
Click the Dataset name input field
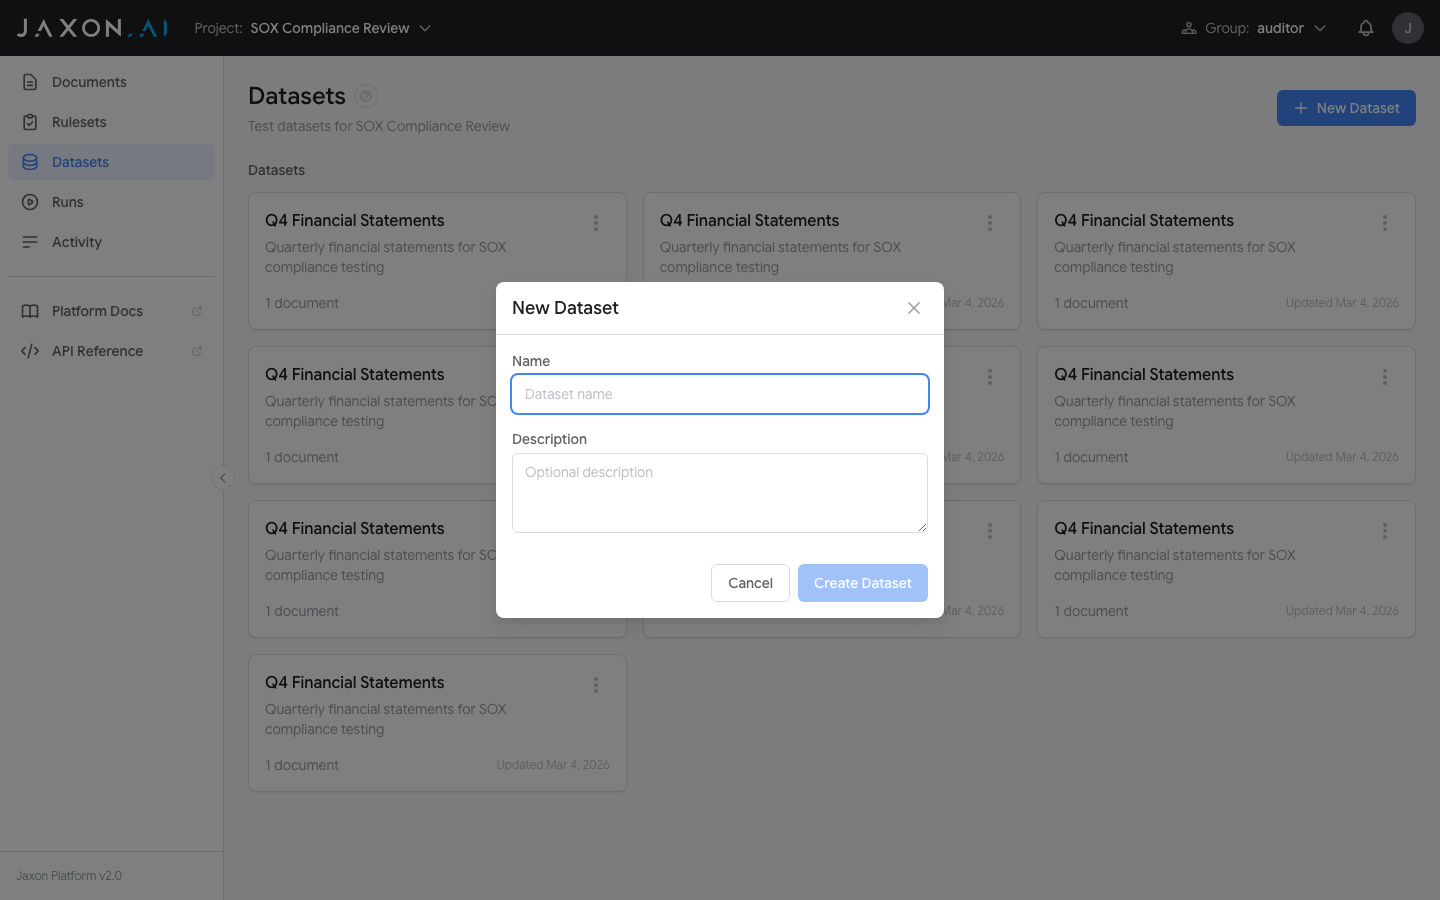pyautogui.click(x=719, y=394)
